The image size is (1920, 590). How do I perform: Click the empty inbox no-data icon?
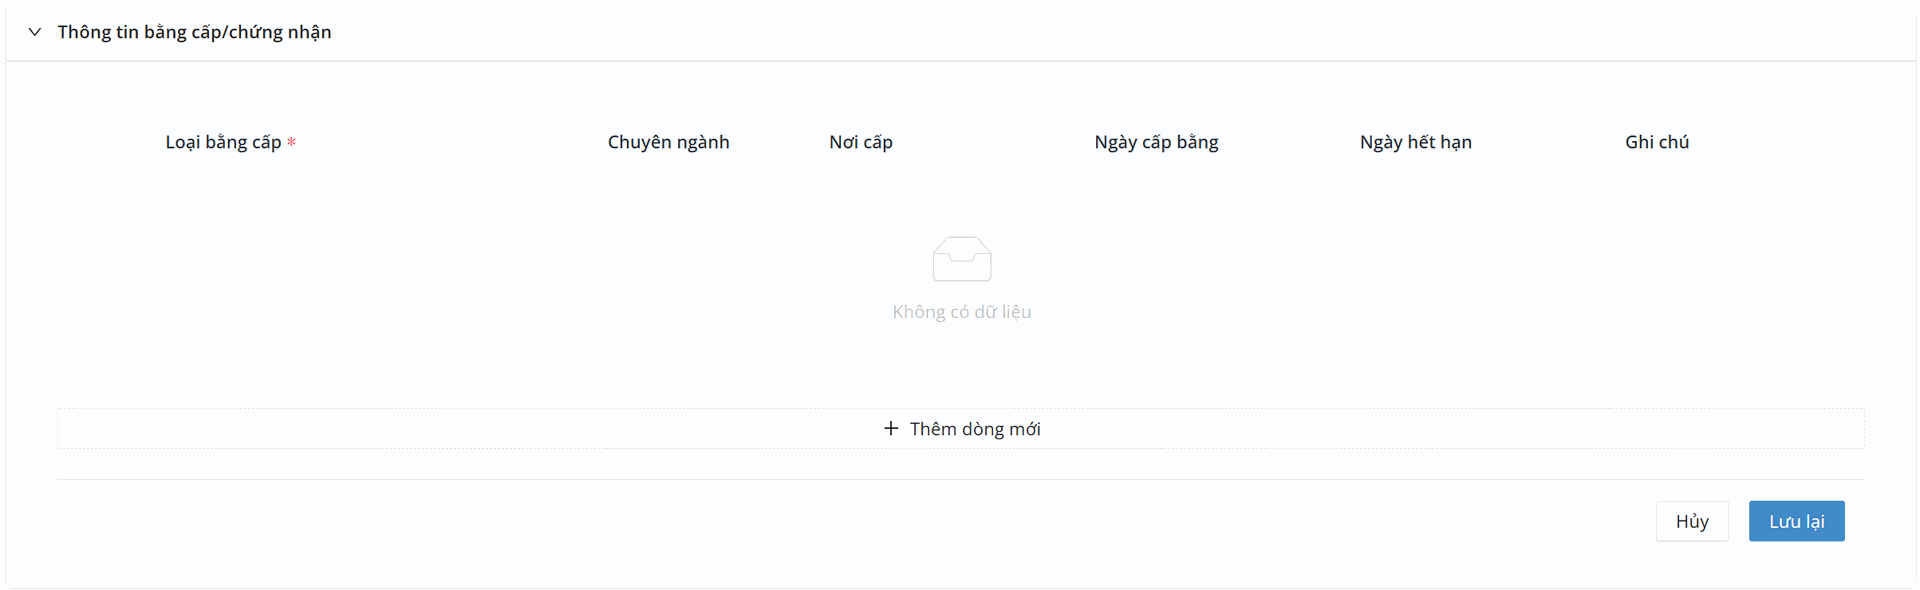point(961,259)
